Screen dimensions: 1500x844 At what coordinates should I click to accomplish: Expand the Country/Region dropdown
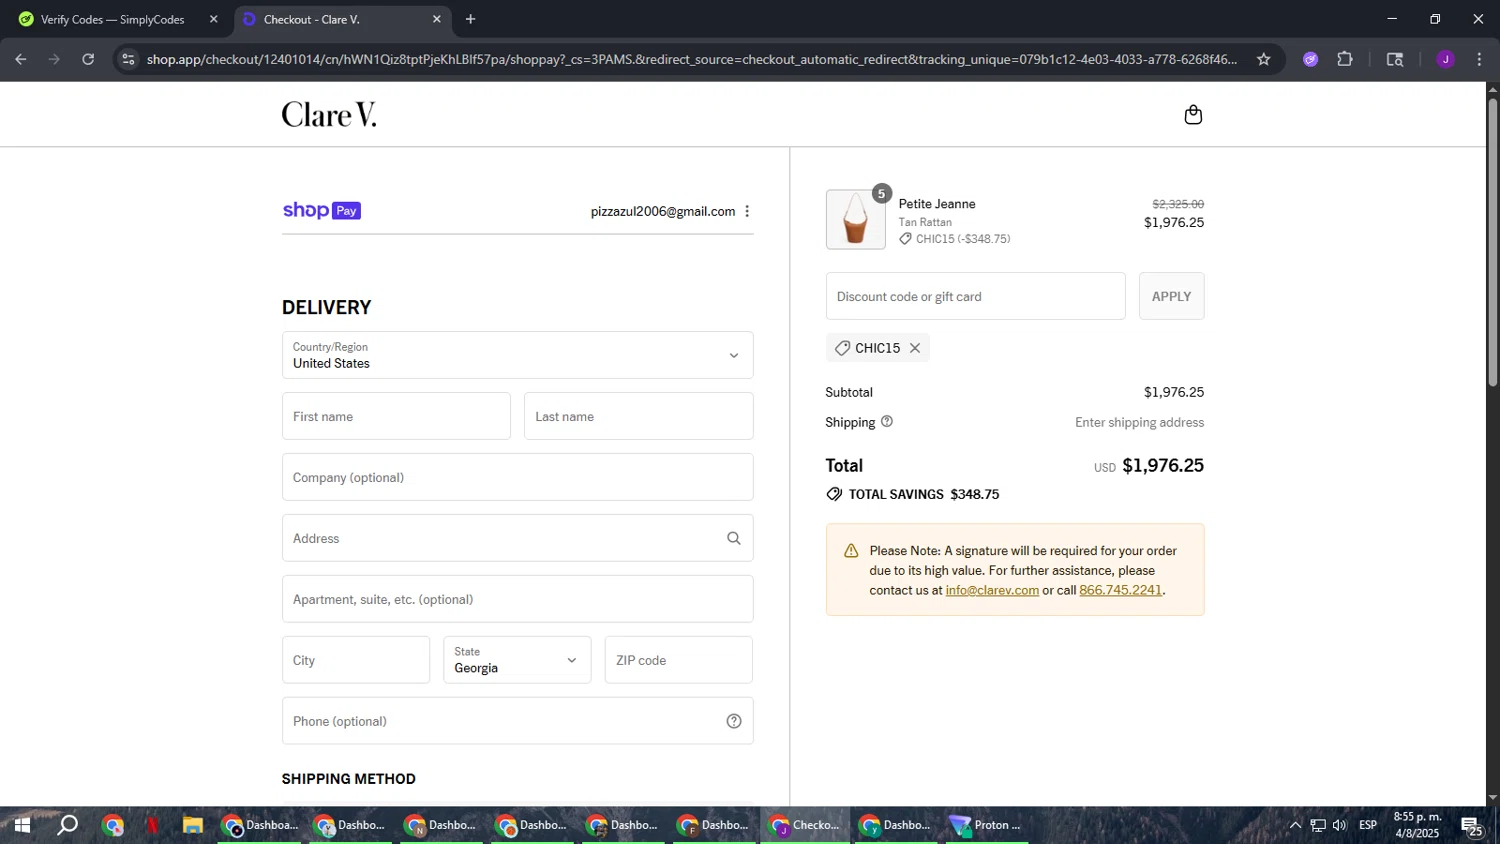[x=517, y=355]
